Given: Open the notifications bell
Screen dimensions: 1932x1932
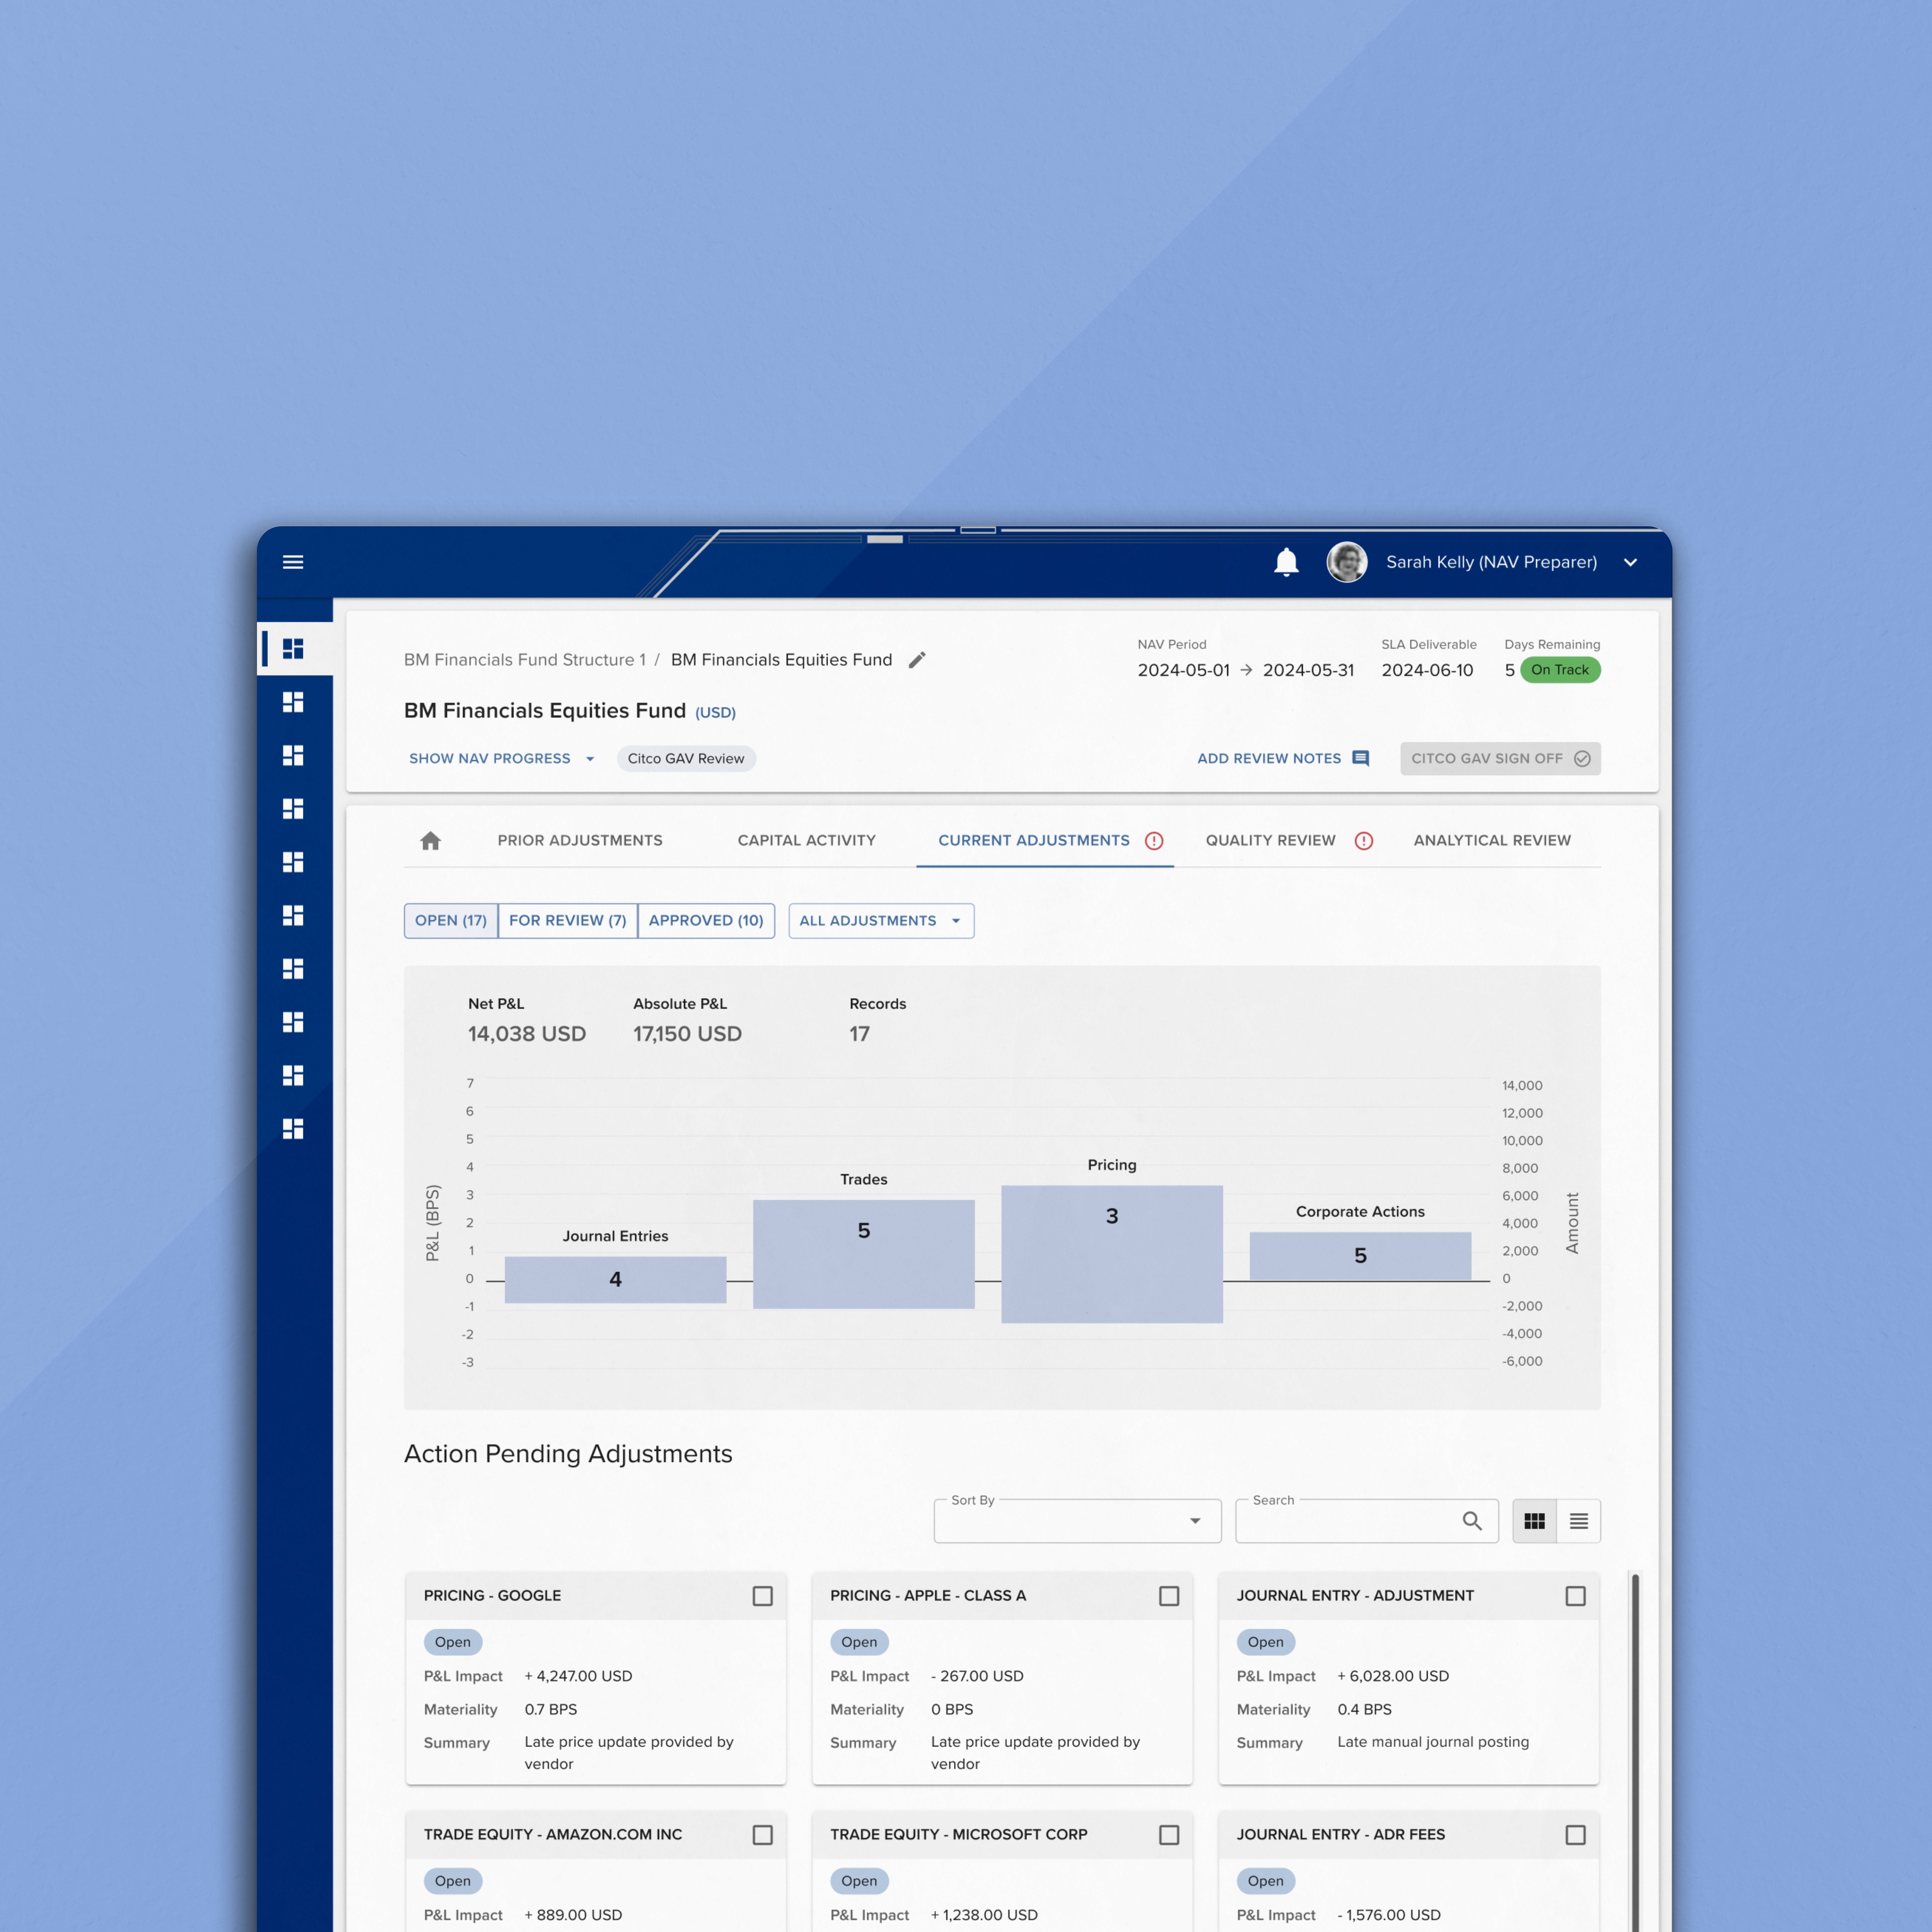Looking at the screenshot, I should click(1286, 562).
